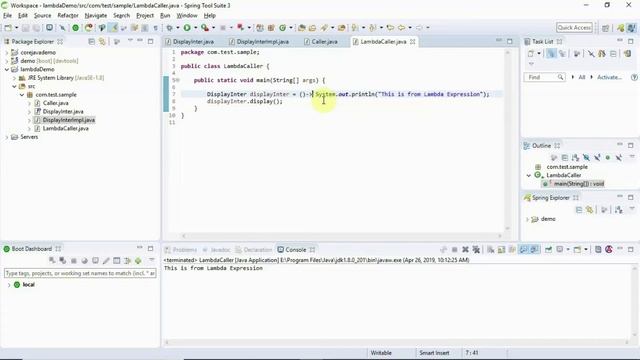
Task: Click the Open Type toolbar icon
Action: [x=302, y=28]
